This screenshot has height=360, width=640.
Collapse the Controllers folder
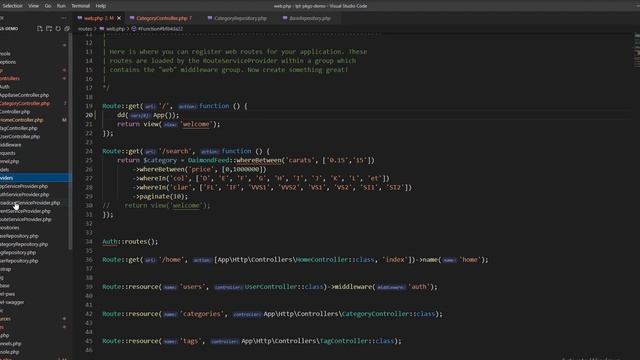pos(10,78)
